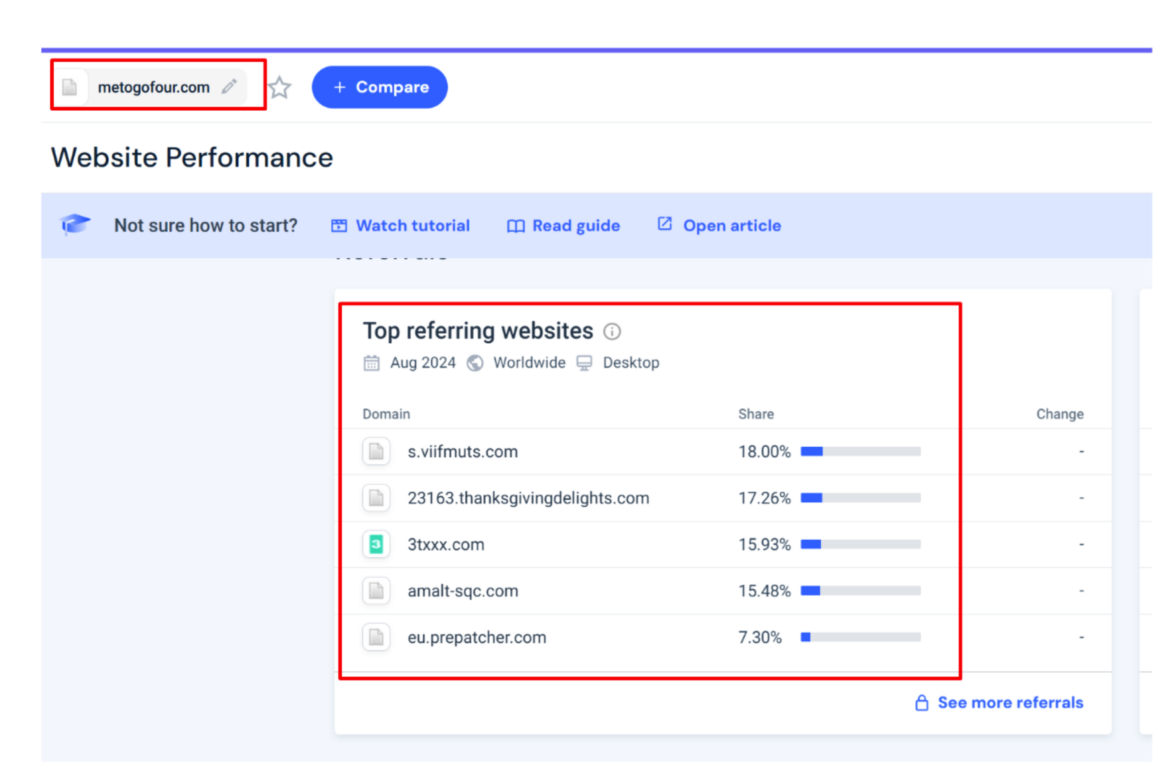Open the s.viifmuts.com domain link
Image resolution: width=1176 pixels, height=772 pixels.
click(463, 452)
